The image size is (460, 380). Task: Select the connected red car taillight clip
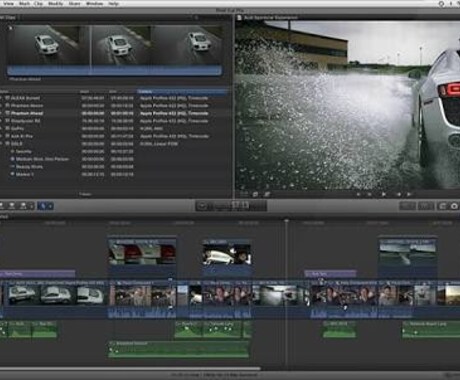coord(142,256)
